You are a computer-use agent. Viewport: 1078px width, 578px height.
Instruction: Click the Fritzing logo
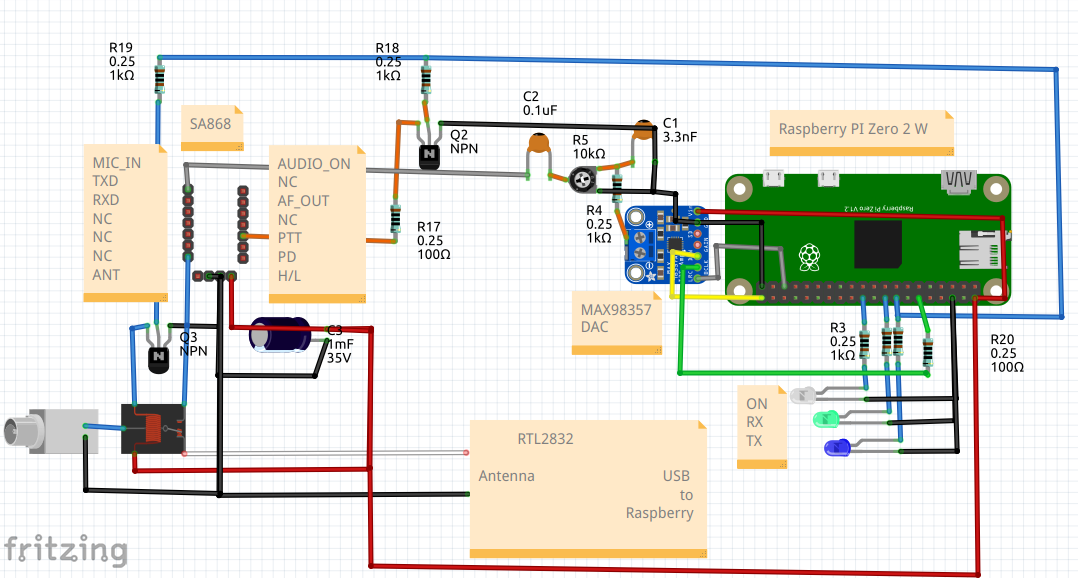(66, 550)
